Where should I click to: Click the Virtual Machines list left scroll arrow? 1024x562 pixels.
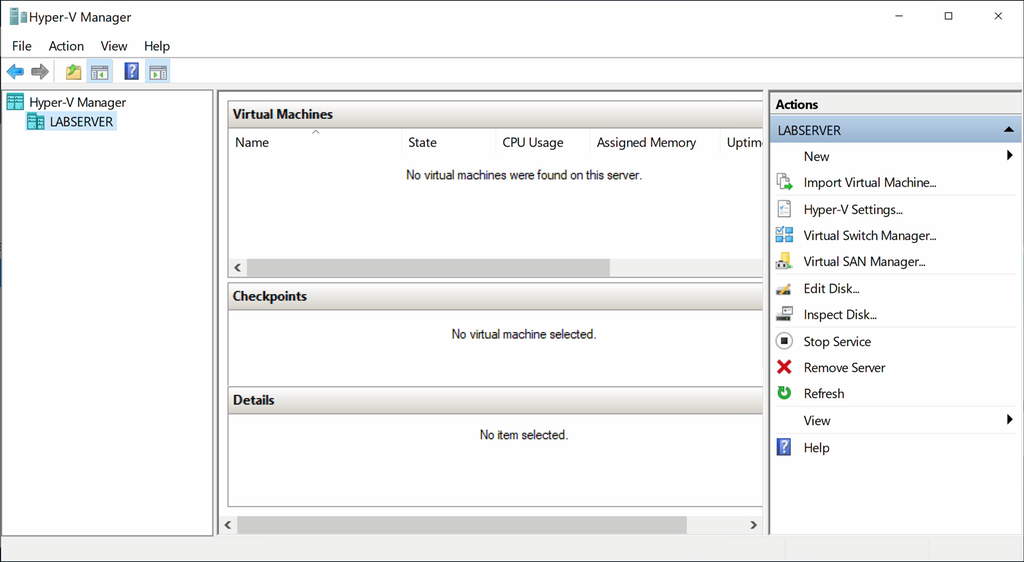point(238,267)
